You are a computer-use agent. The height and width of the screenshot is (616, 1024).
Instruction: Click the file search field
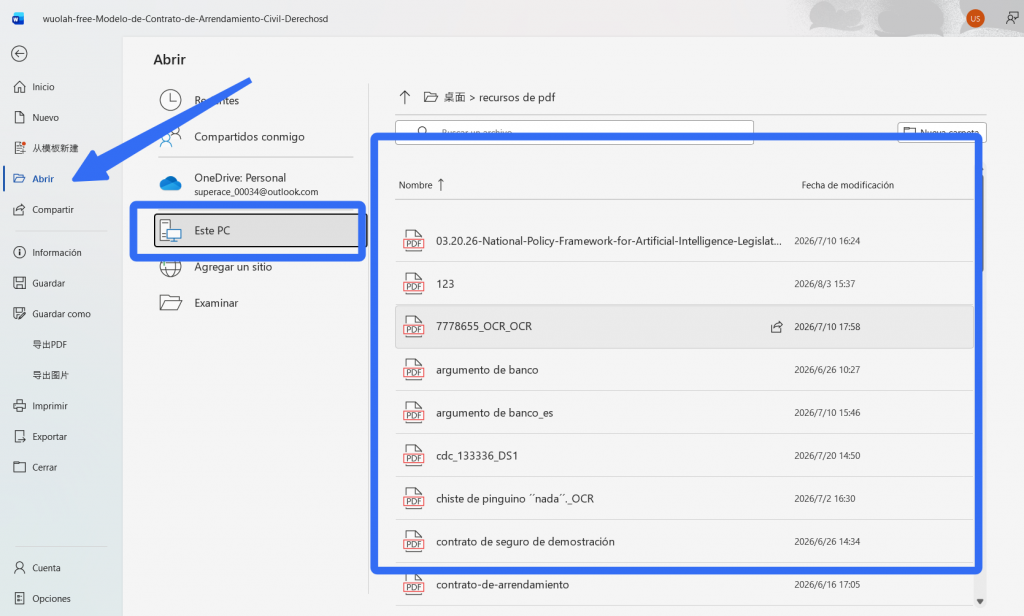[574, 132]
